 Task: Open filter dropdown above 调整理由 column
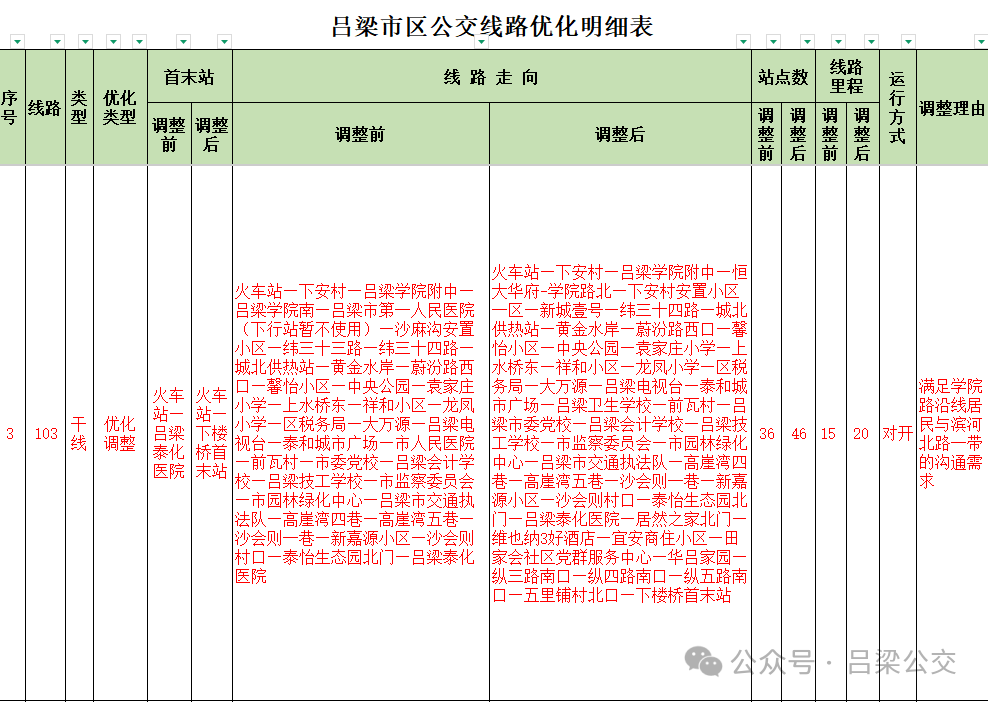point(980,42)
